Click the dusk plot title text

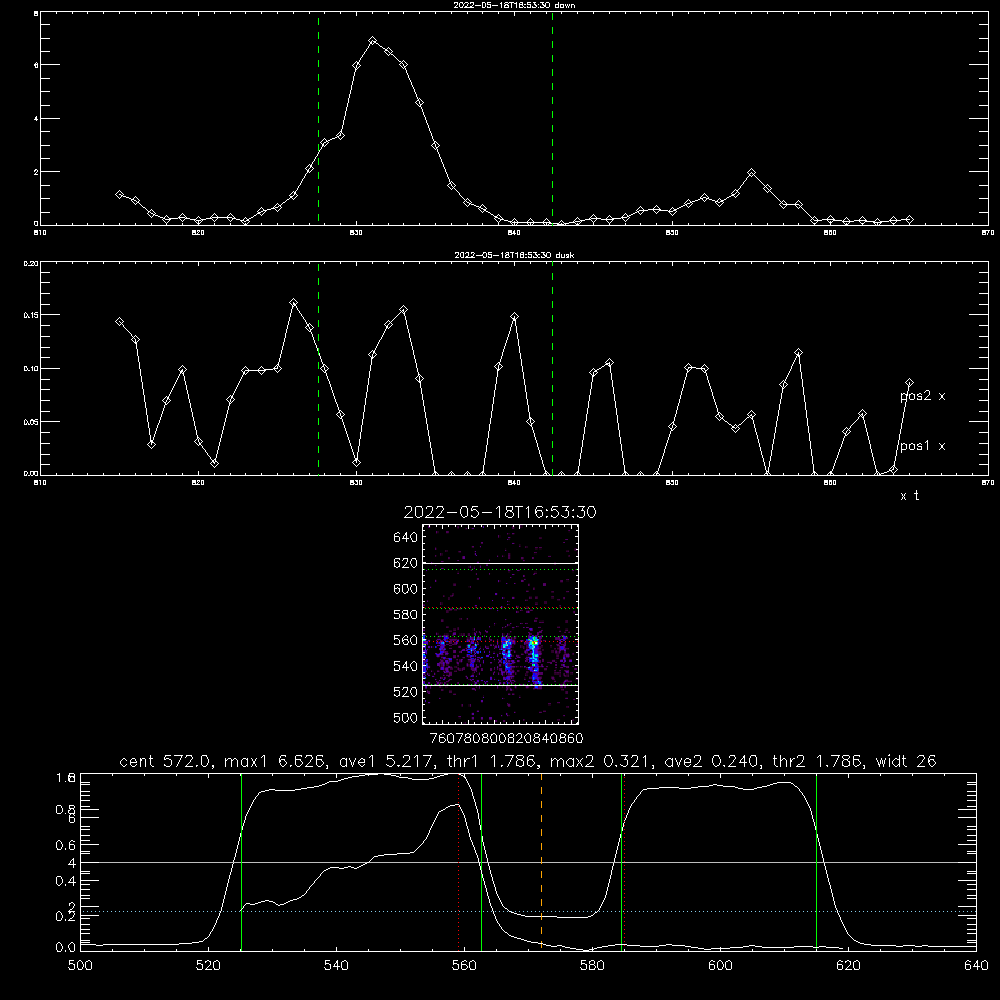tap(514, 255)
